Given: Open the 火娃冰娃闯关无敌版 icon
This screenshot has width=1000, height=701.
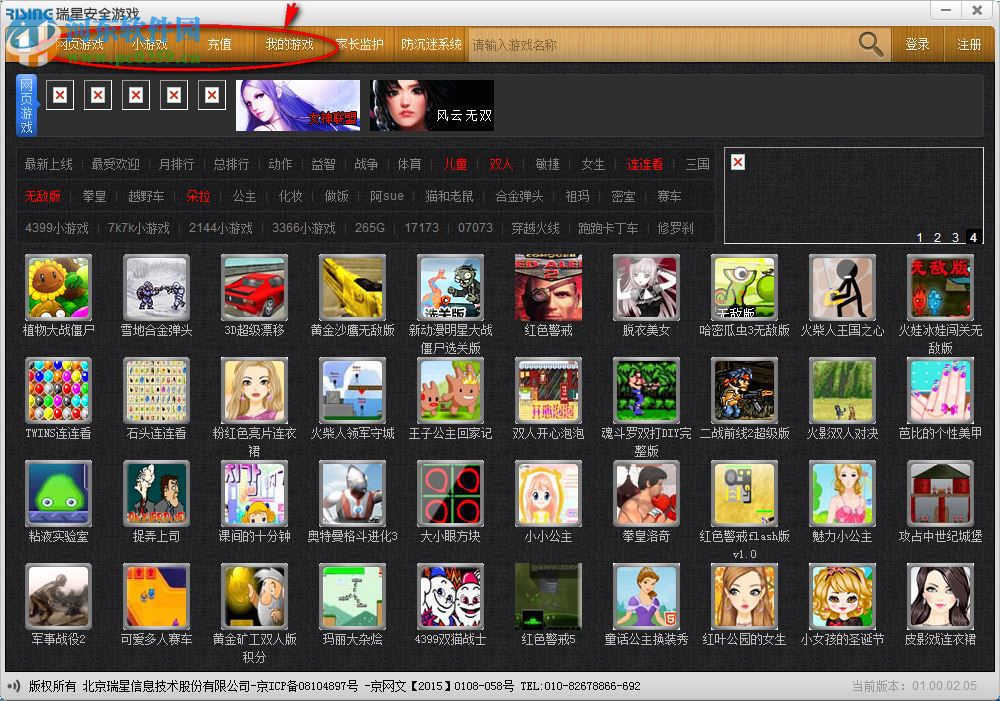Looking at the screenshot, I should pos(940,287).
